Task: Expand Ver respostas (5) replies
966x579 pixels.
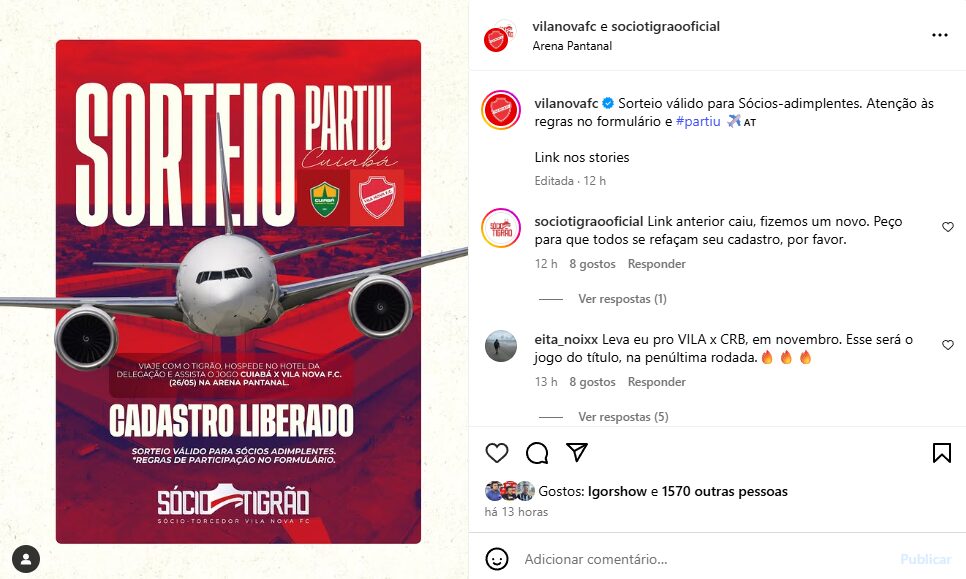Action: [x=623, y=417]
